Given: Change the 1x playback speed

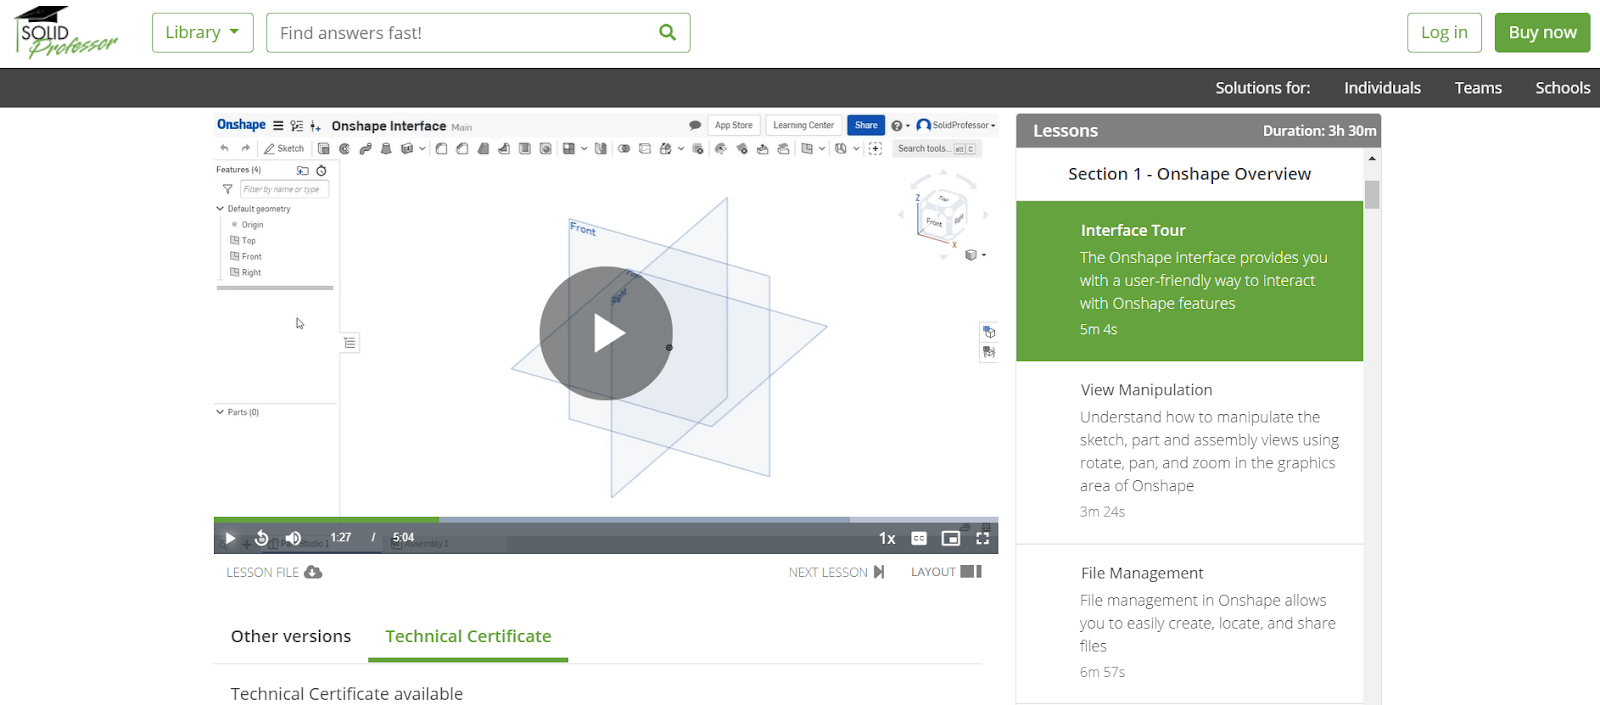Looking at the screenshot, I should tap(887, 538).
